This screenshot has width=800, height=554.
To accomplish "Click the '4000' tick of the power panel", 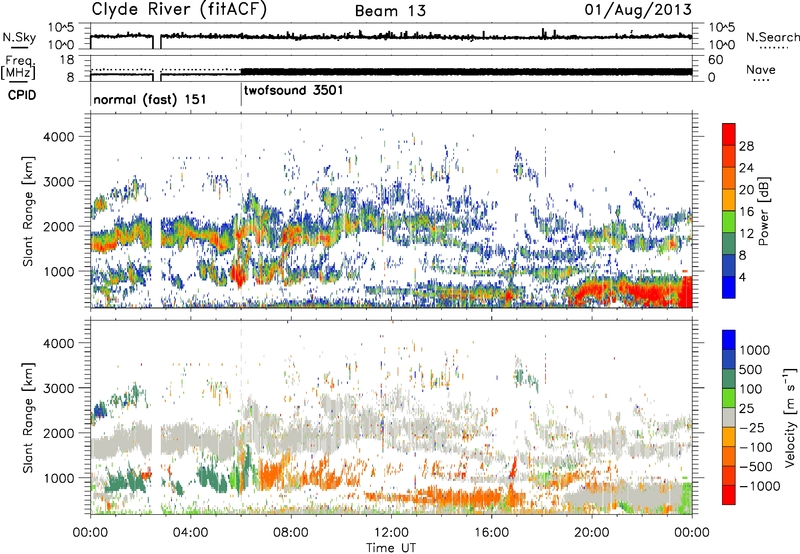I will pyautogui.click(x=59, y=137).
